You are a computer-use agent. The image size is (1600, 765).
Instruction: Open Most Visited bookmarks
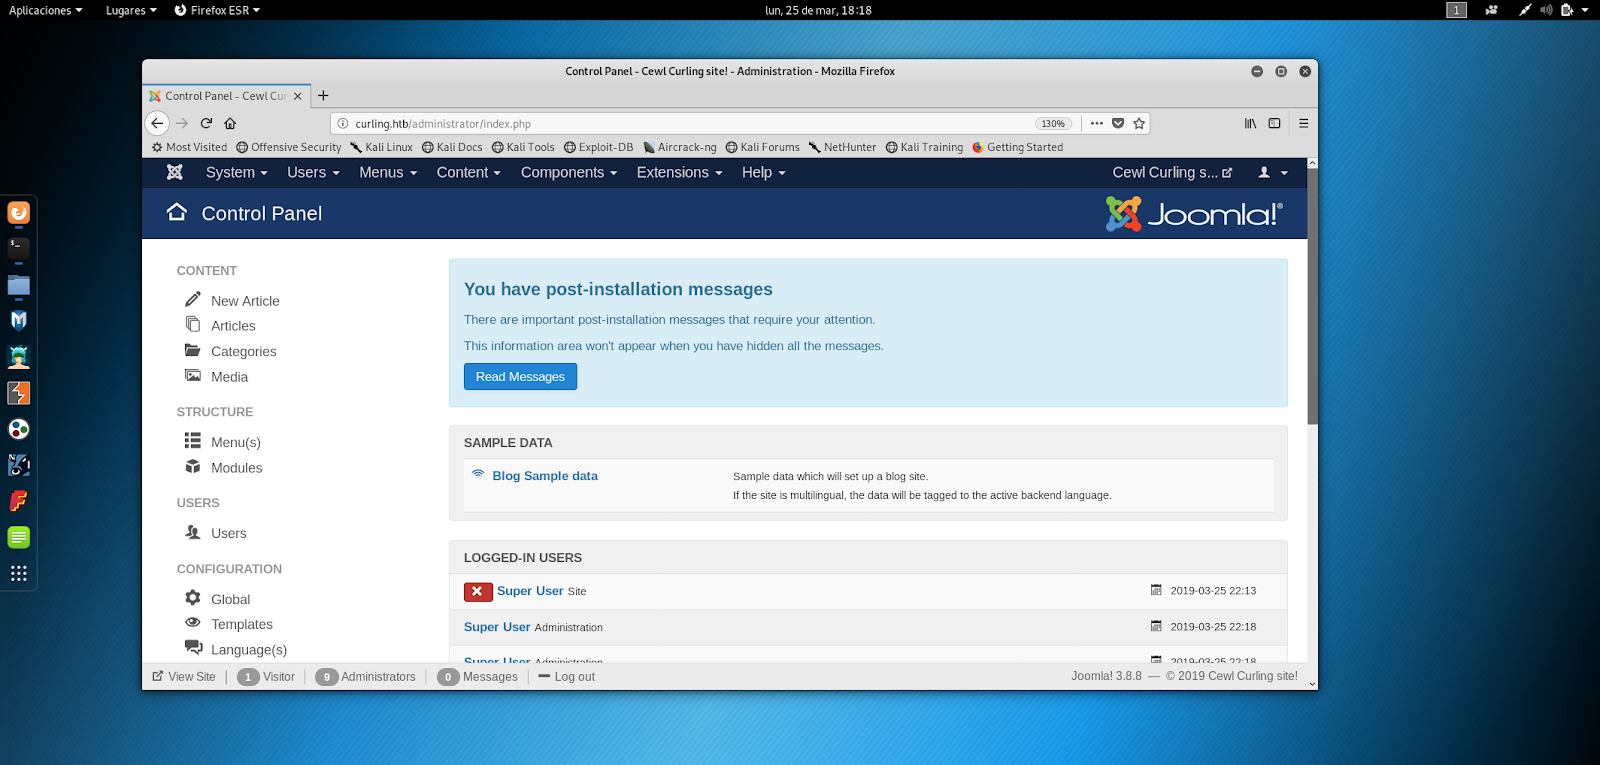click(x=189, y=147)
